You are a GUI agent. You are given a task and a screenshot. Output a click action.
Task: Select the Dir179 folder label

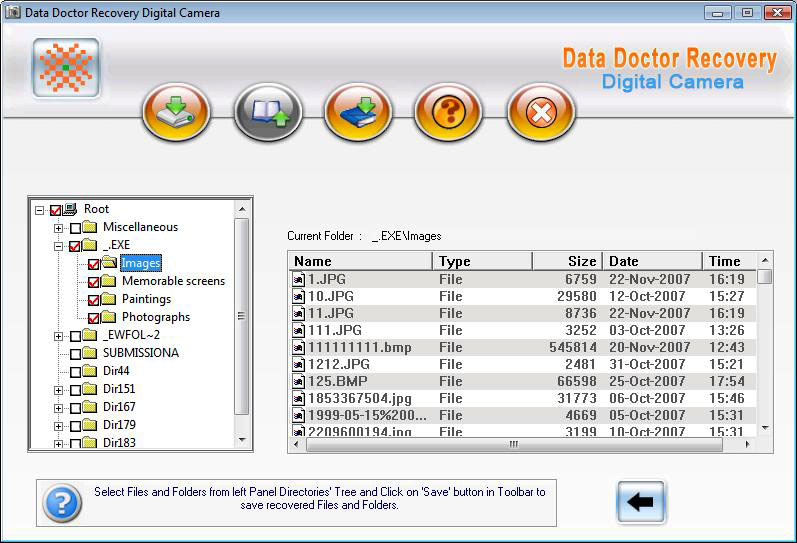click(119, 425)
